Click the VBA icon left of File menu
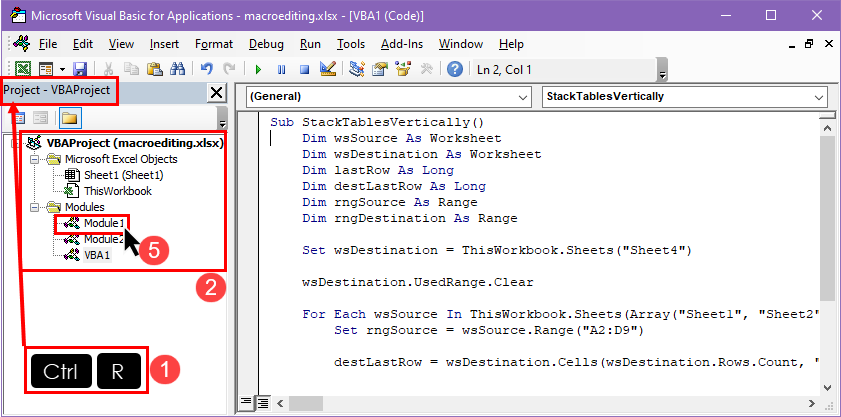This screenshot has width=841, height=417. pos(22,43)
